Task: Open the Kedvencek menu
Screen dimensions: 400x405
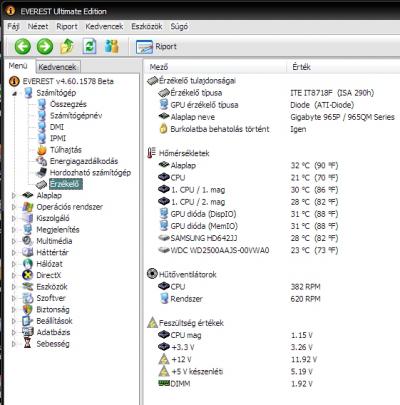Action: tap(104, 26)
